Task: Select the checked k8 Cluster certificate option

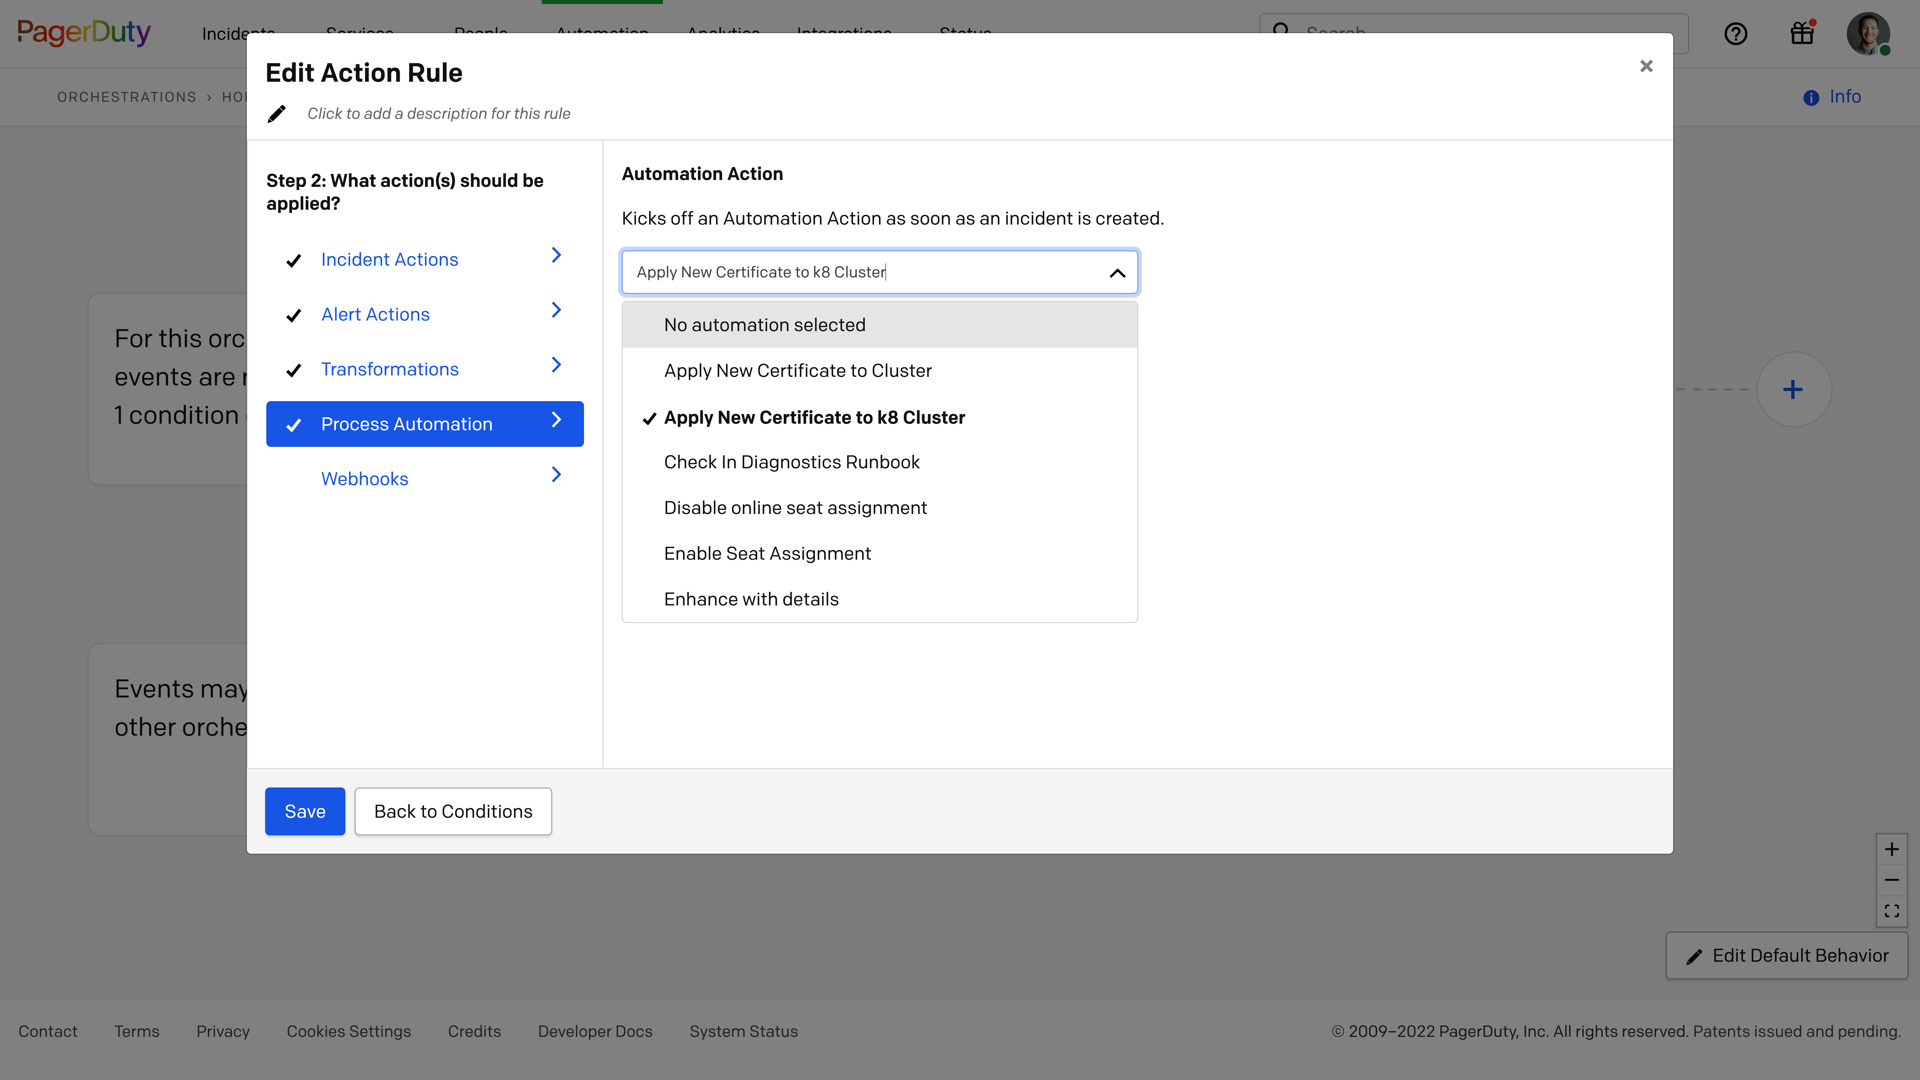Action: 814,417
